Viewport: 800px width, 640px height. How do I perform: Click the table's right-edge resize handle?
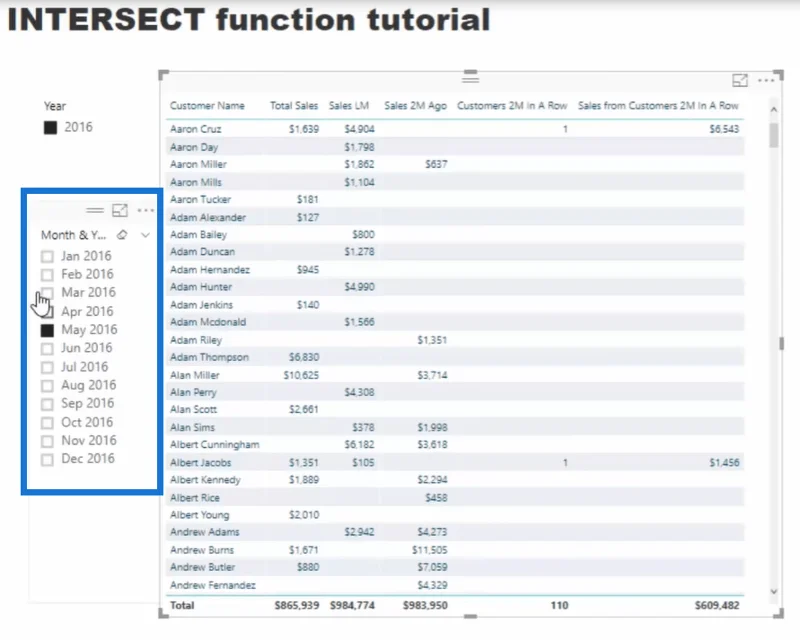click(x=781, y=344)
